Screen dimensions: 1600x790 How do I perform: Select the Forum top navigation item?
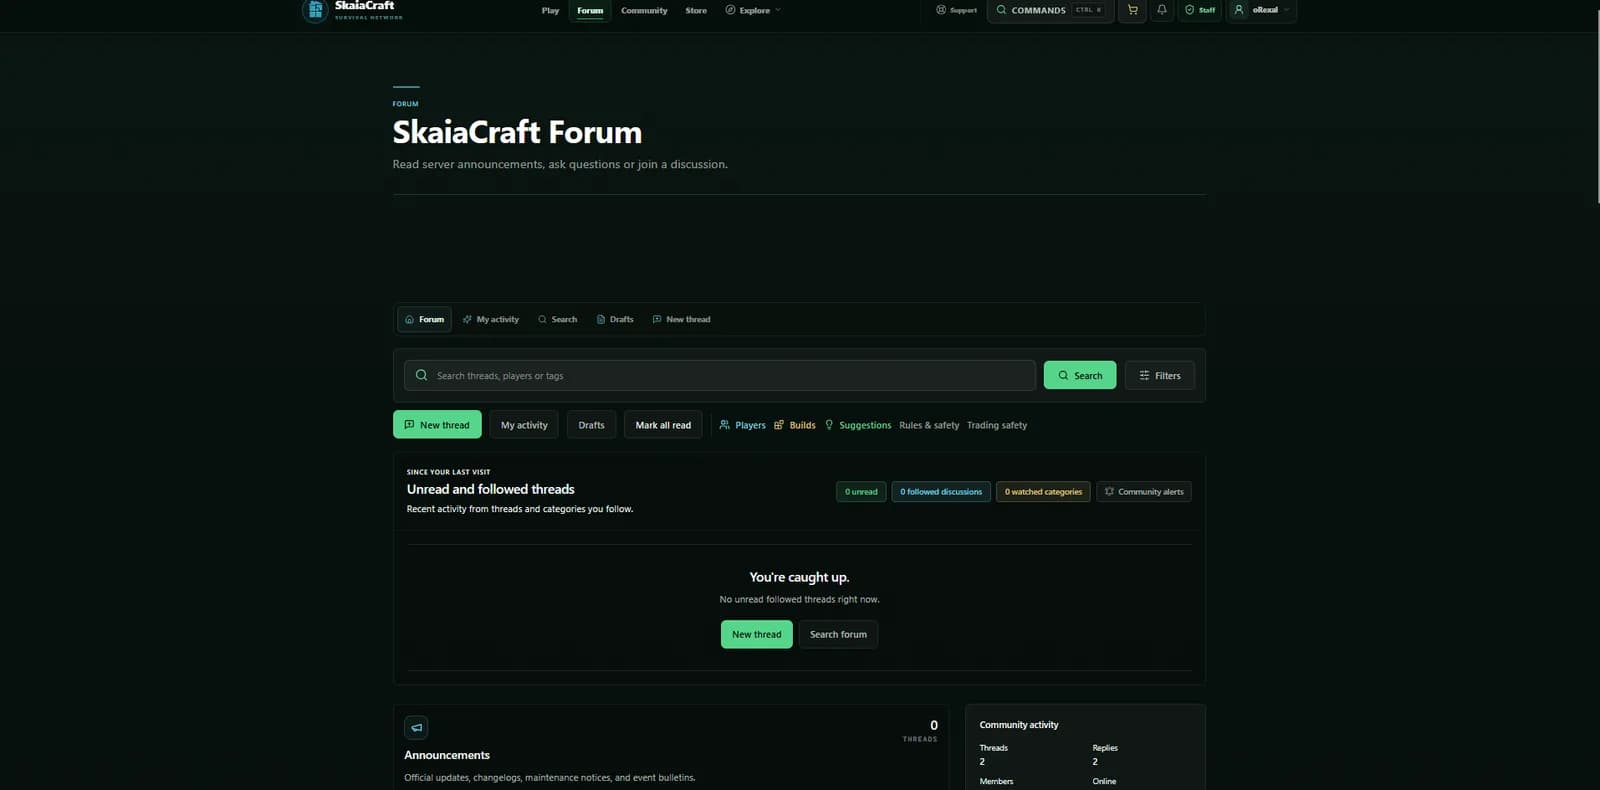click(x=590, y=10)
